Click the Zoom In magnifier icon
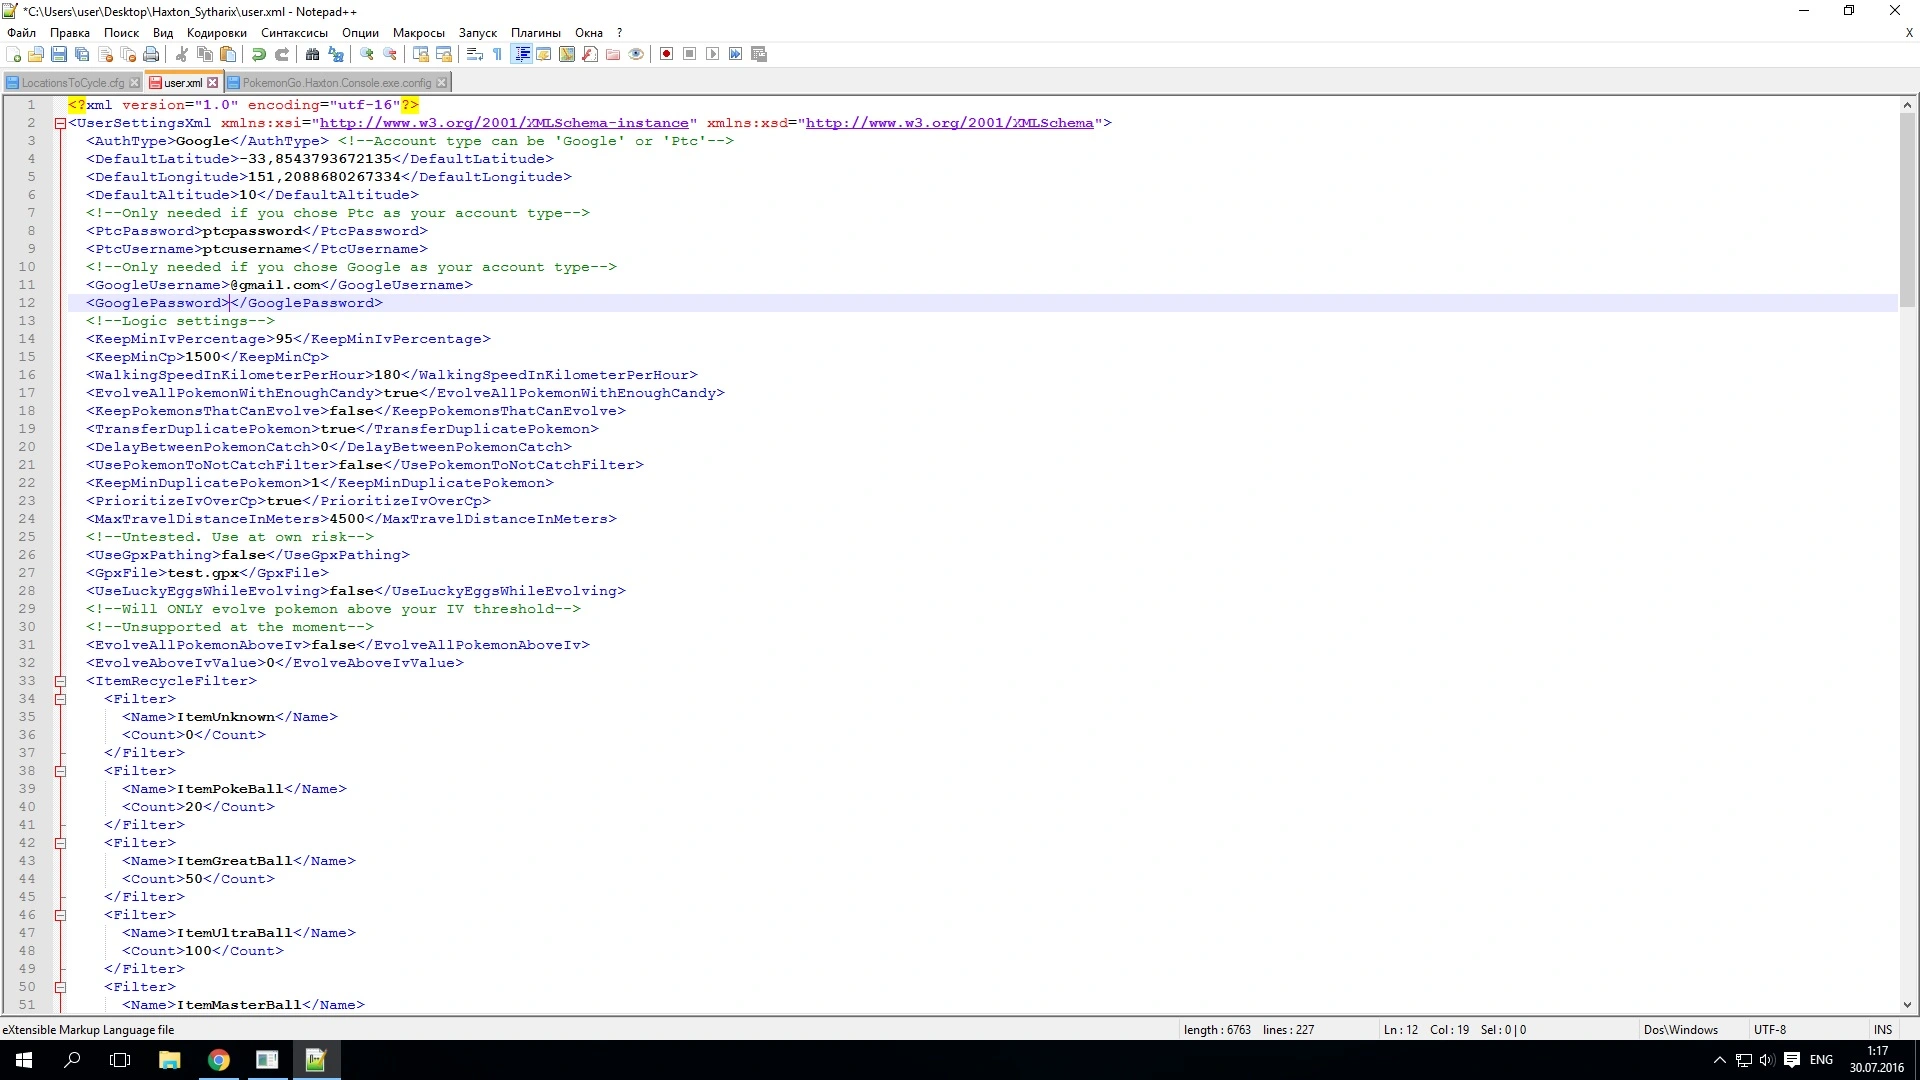Viewport: 1920px width, 1080px height. click(x=367, y=54)
